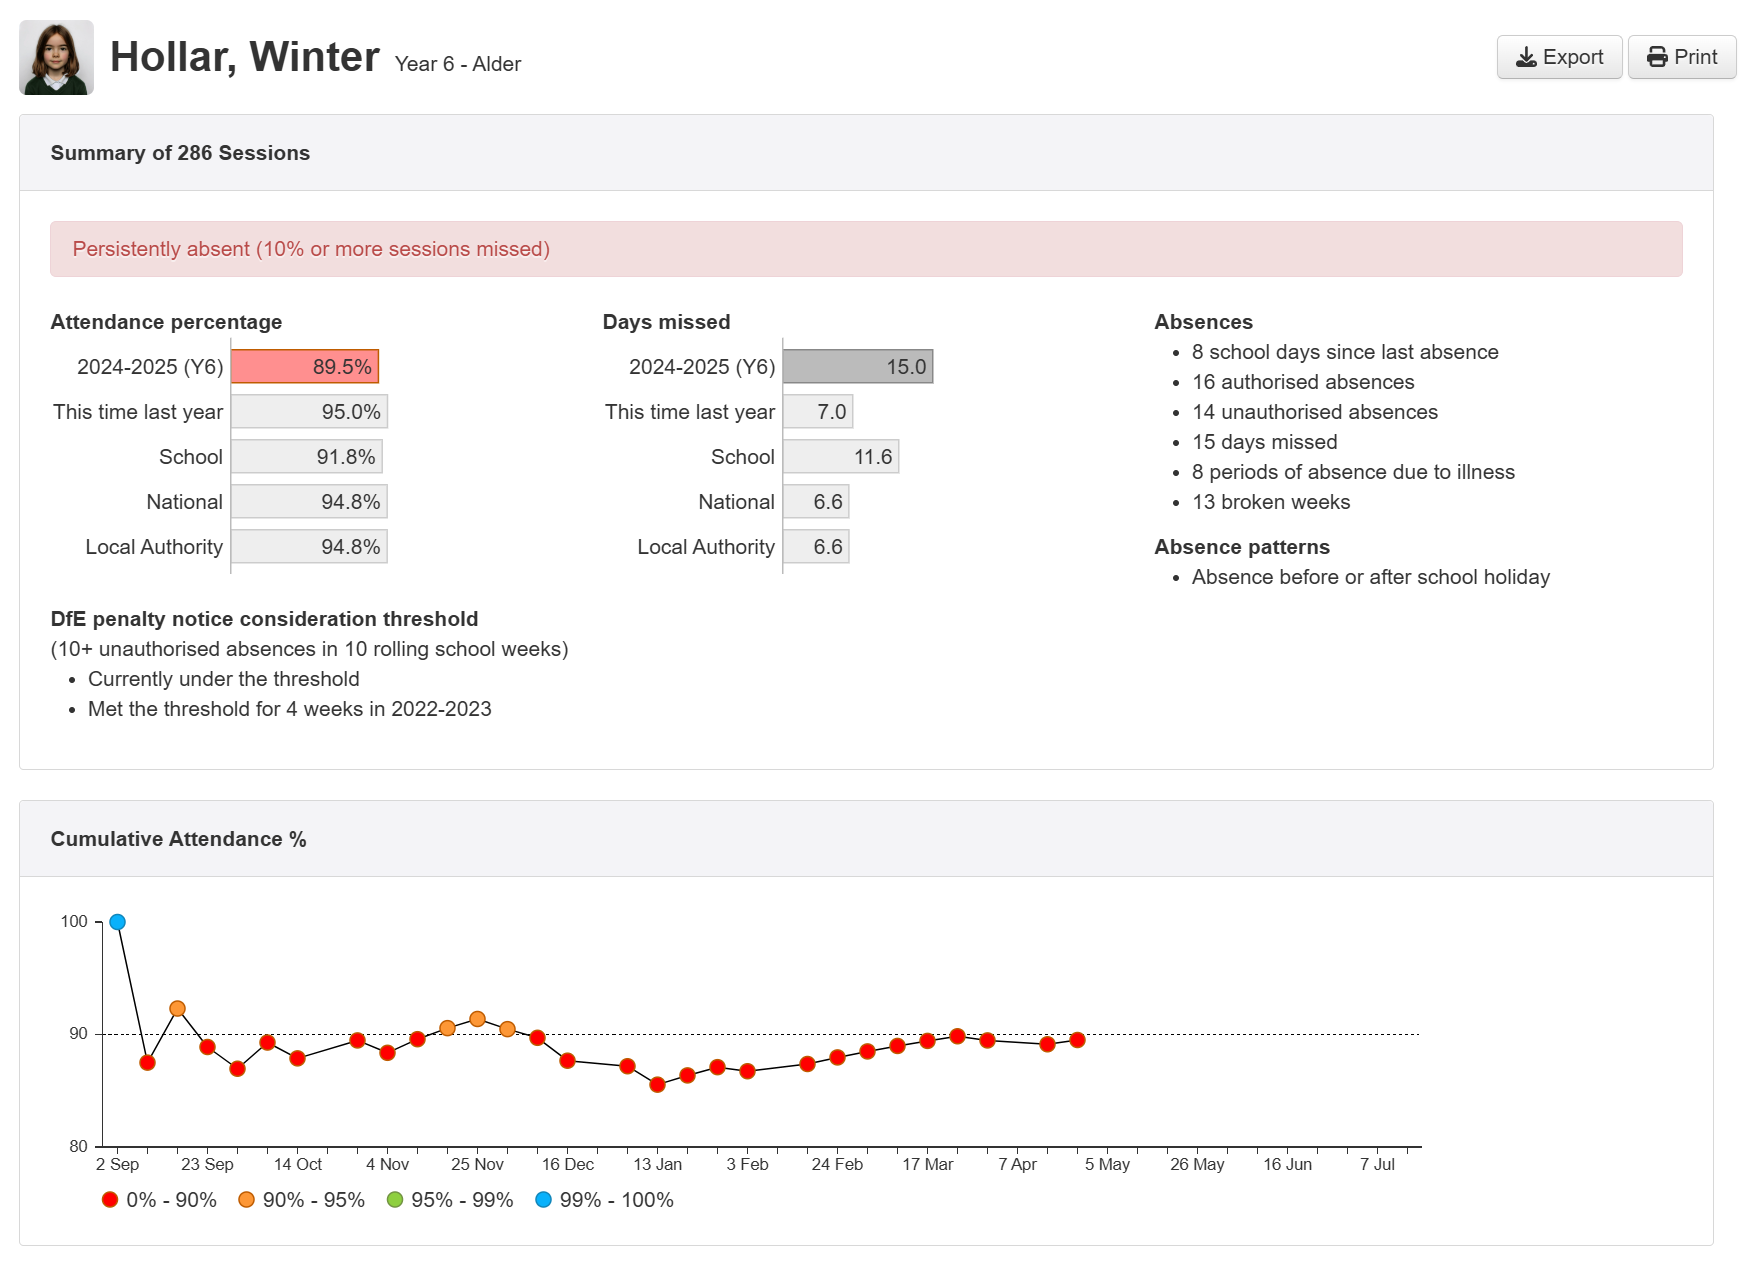The image size is (1750, 1266).
Task: Click the Print button
Action: tap(1681, 57)
